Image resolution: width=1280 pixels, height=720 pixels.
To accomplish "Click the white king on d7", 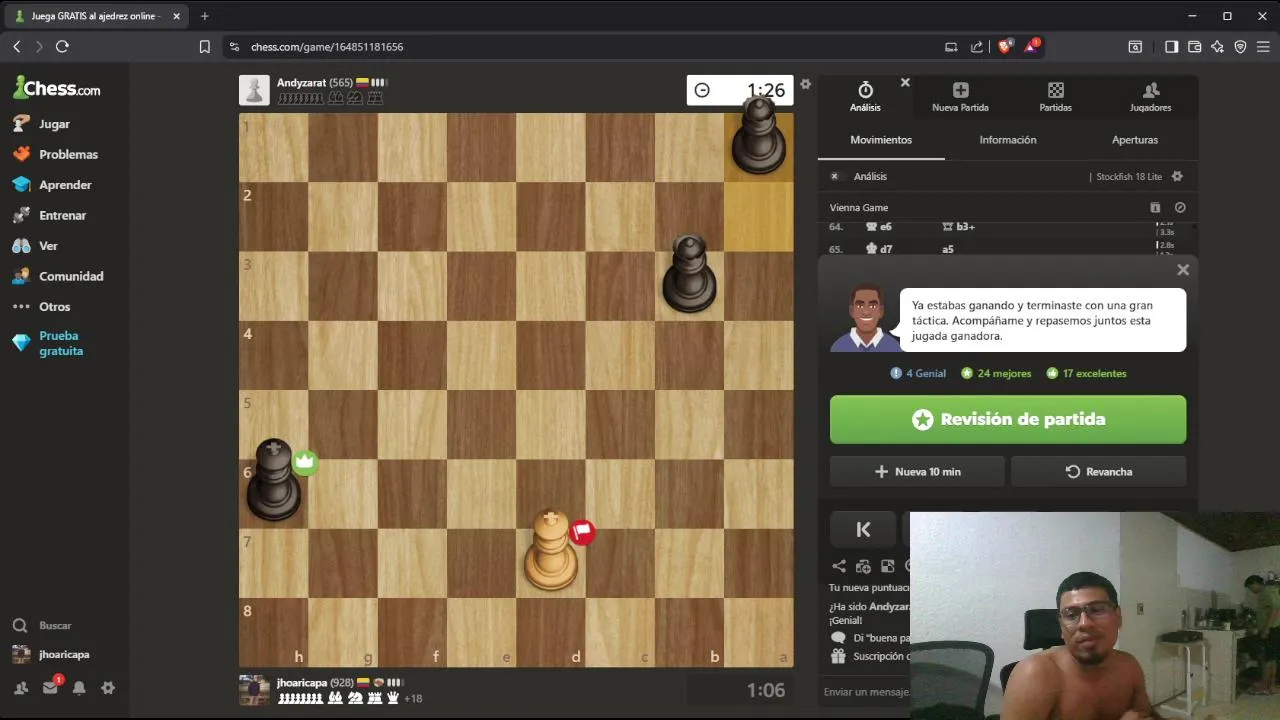I will [x=551, y=550].
